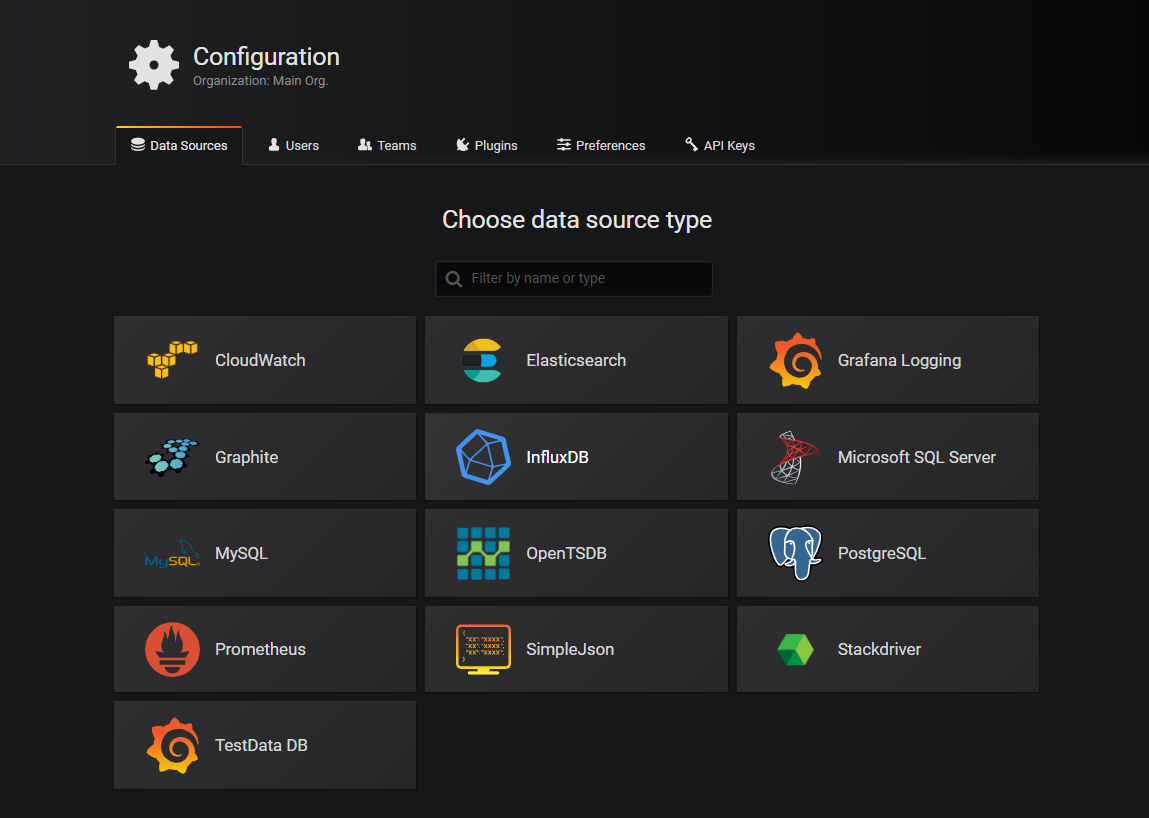Image resolution: width=1149 pixels, height=818 pixels.
Task: Go to the Teams tab
Action: tap(387, 145)
